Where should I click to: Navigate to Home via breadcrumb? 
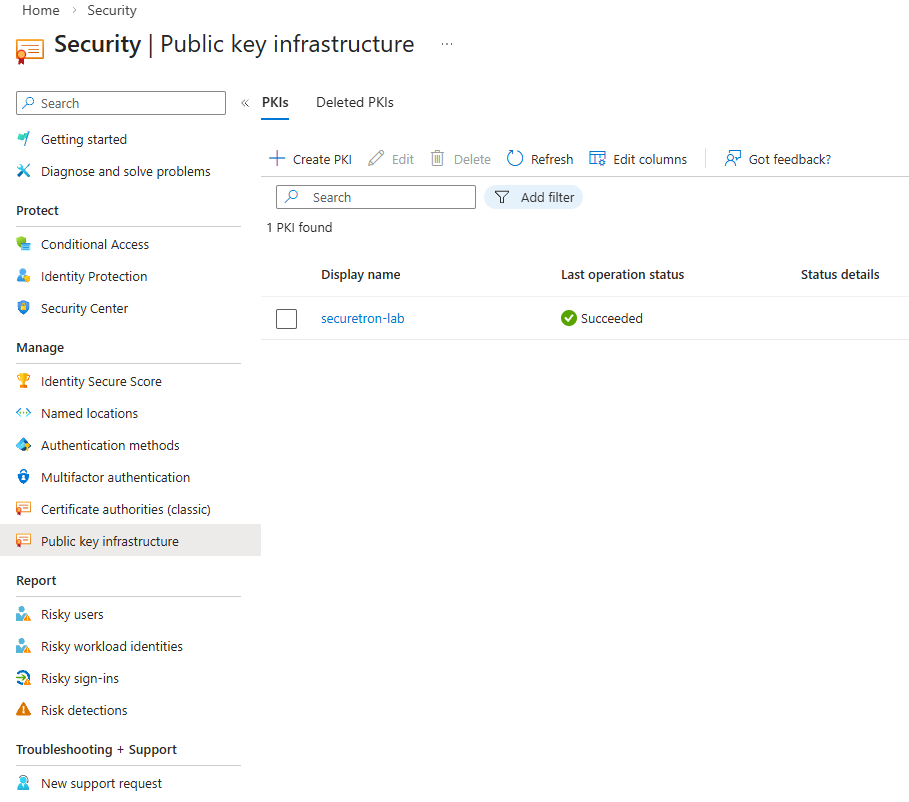40,10
